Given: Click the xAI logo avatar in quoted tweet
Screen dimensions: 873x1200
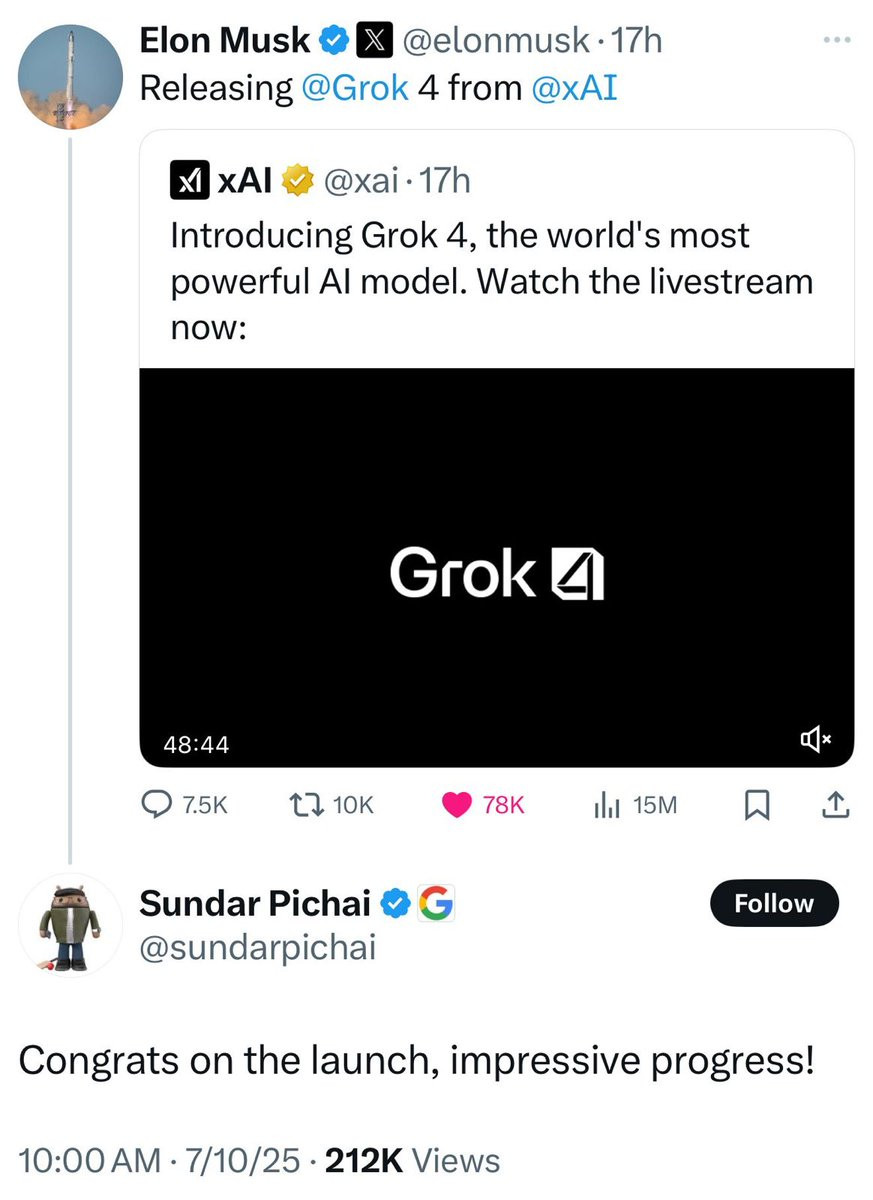Looking at the screenshot, I should coord(189,181).
